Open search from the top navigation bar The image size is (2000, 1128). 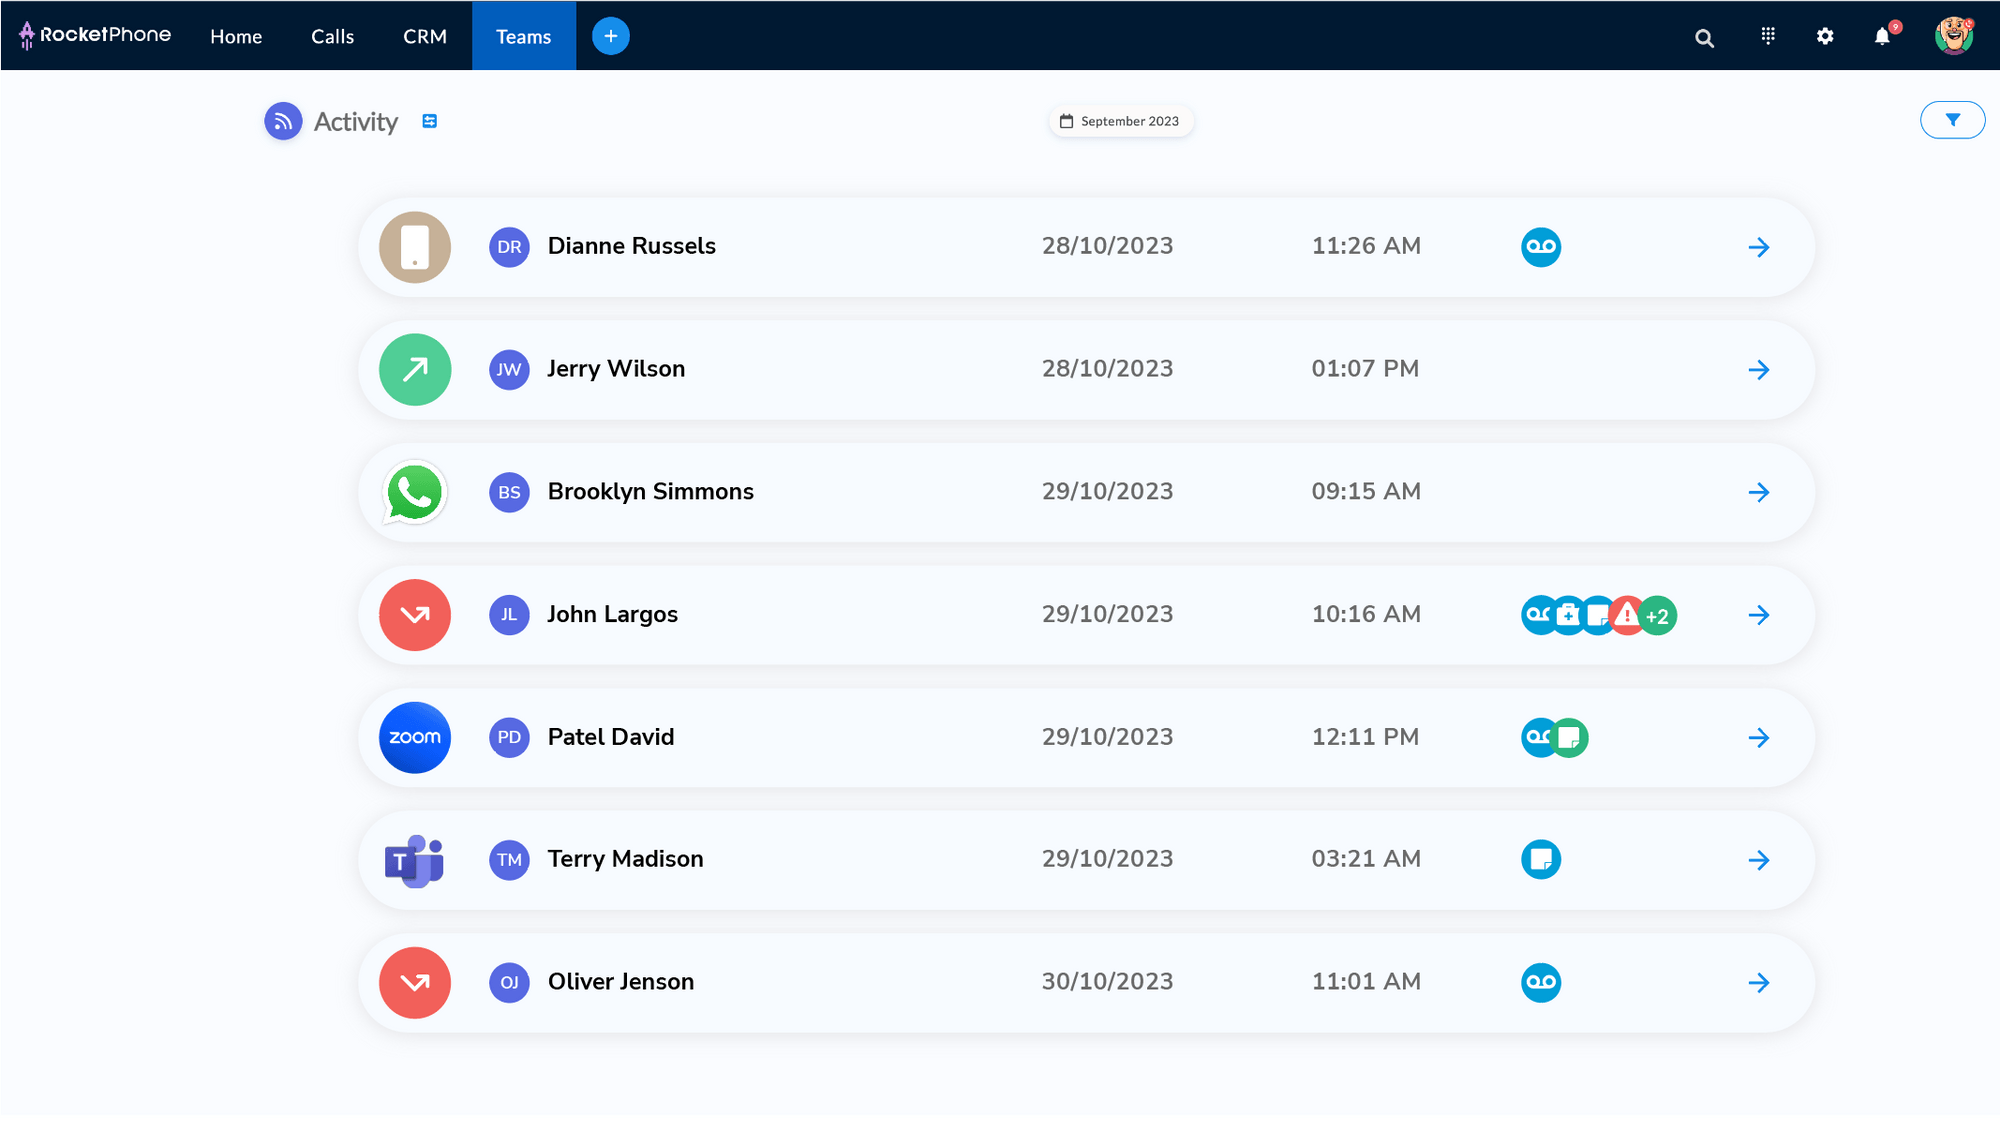[1704, 37]
